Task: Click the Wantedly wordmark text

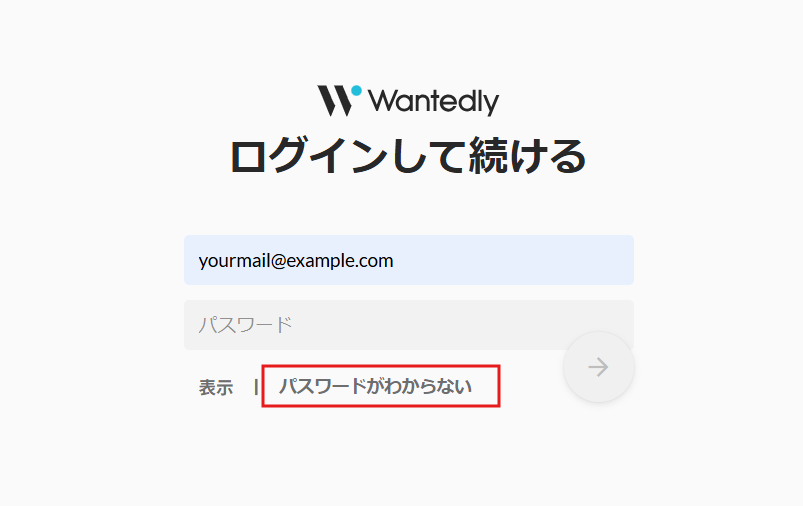Action: click(x=433, y=101)
